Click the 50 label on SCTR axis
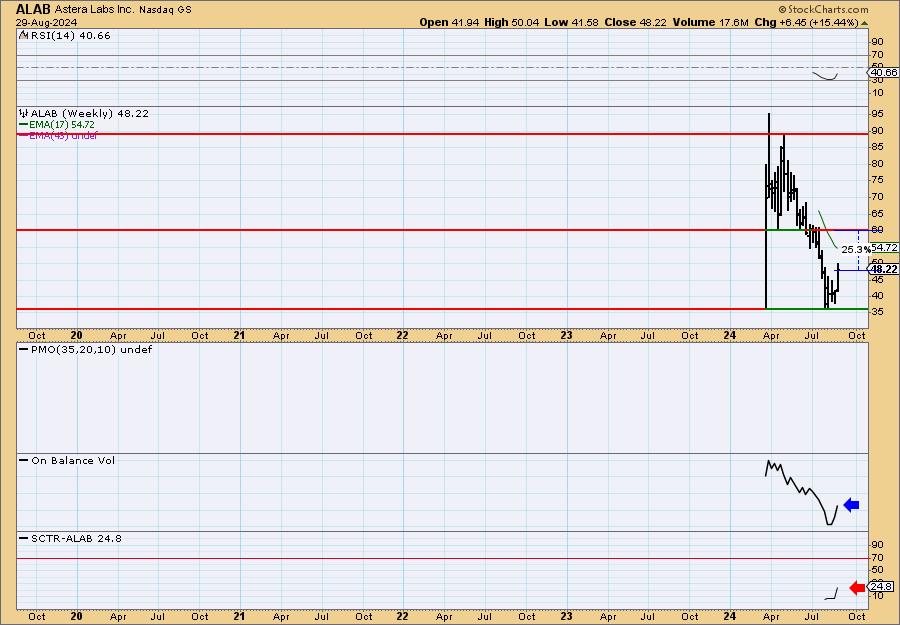Image resolution: width=900 pixels, height=625 pixels. tap(877, 570)
